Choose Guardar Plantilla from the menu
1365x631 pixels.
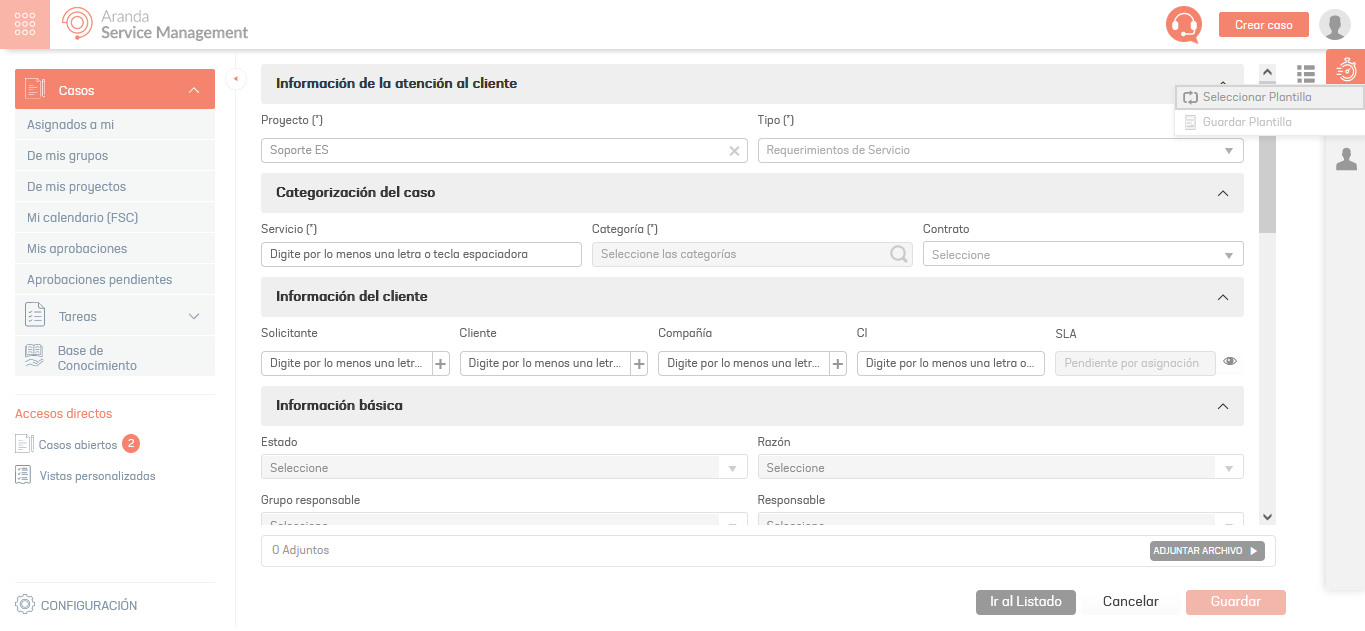click(x=1270, y=122)
